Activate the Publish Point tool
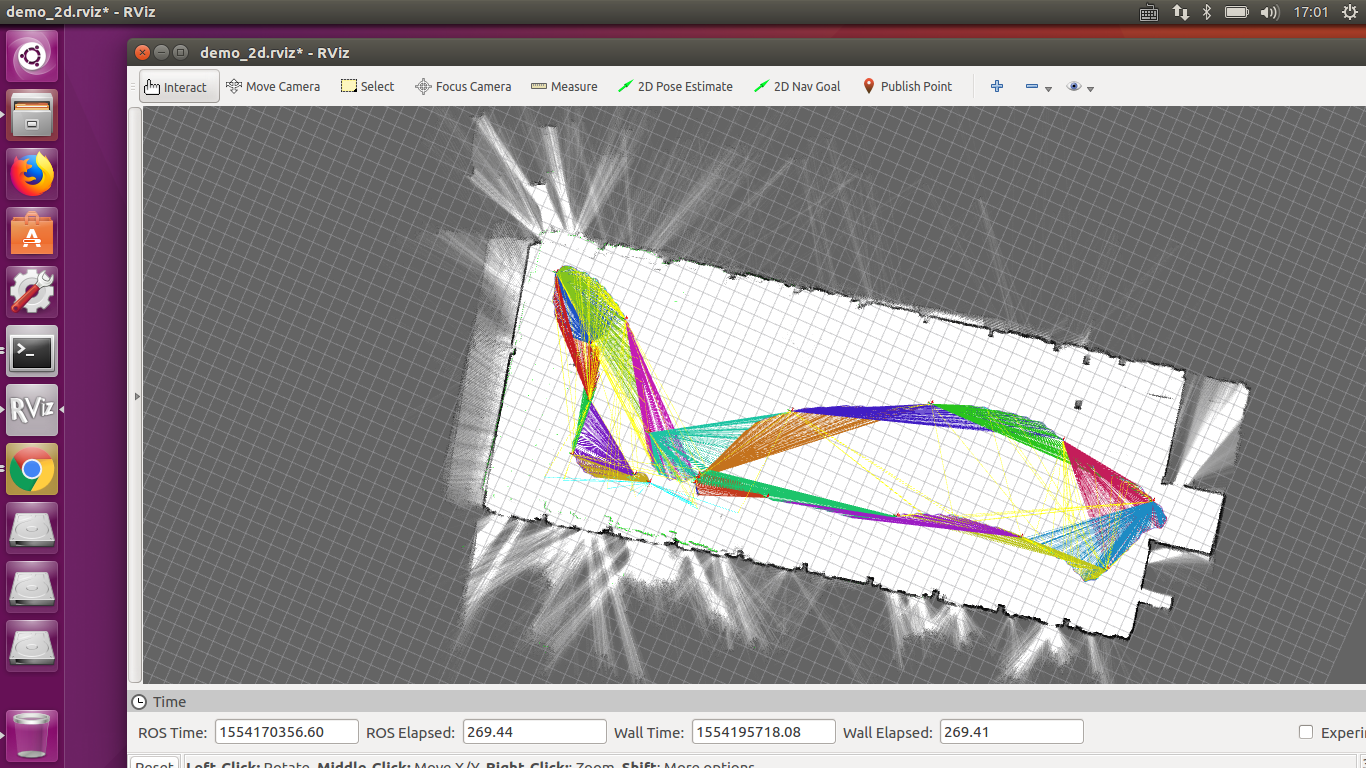 point(907,86)
